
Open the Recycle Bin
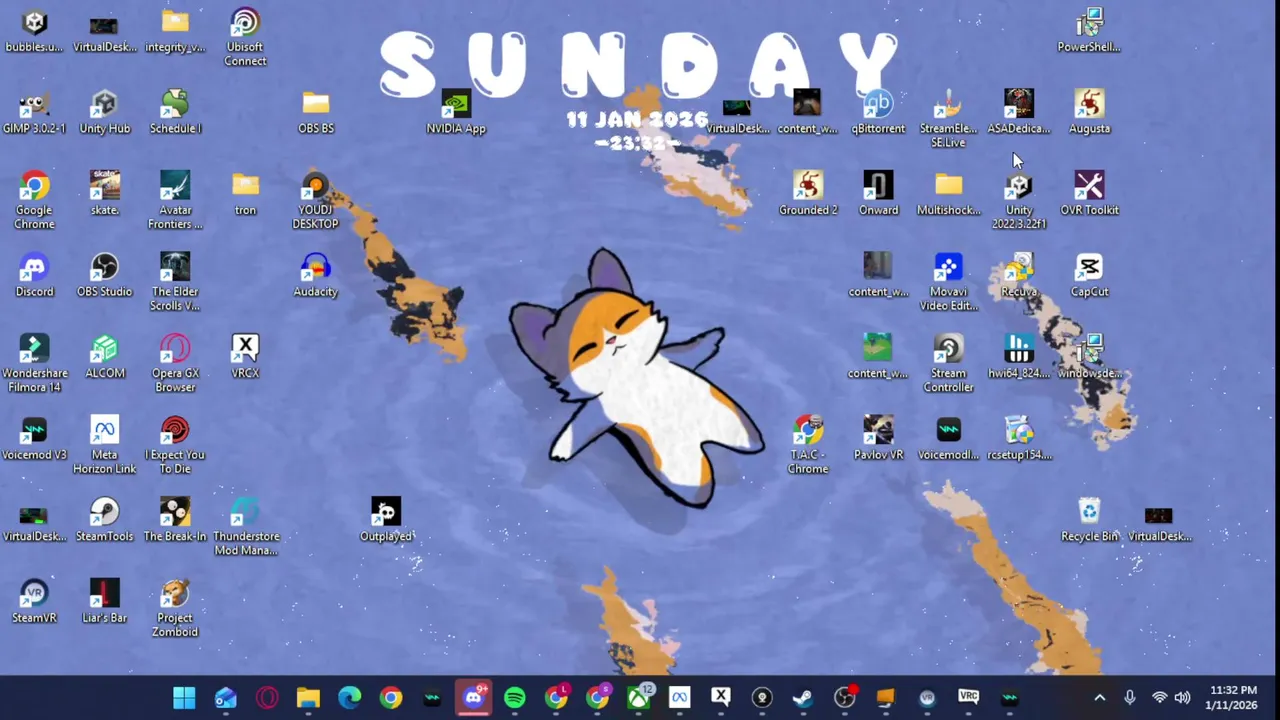(x=1089, y=521)
